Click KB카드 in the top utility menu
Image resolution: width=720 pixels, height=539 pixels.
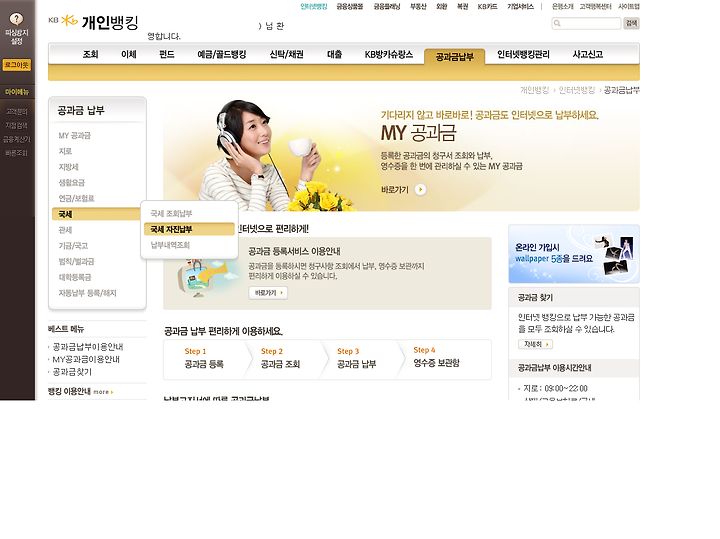(488, 6)
